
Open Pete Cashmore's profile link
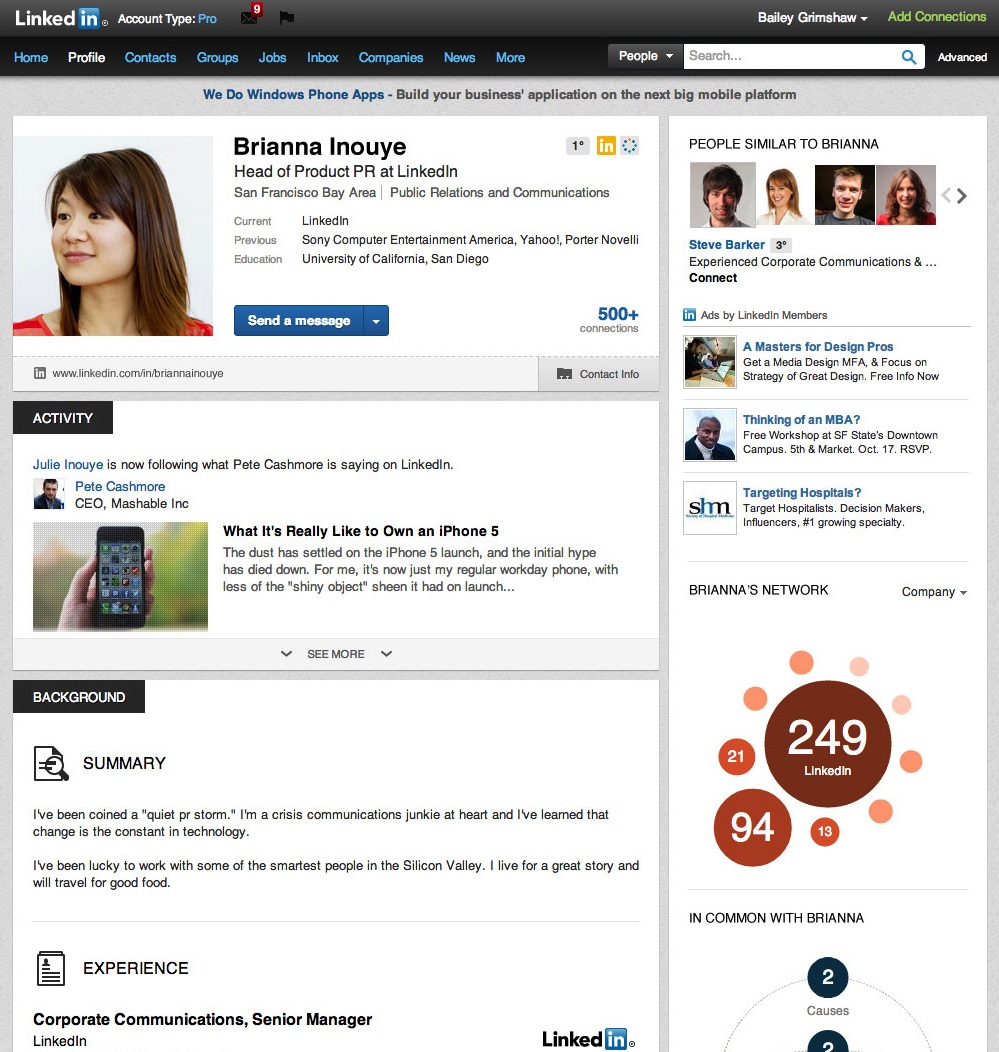(x=120, y=487)
